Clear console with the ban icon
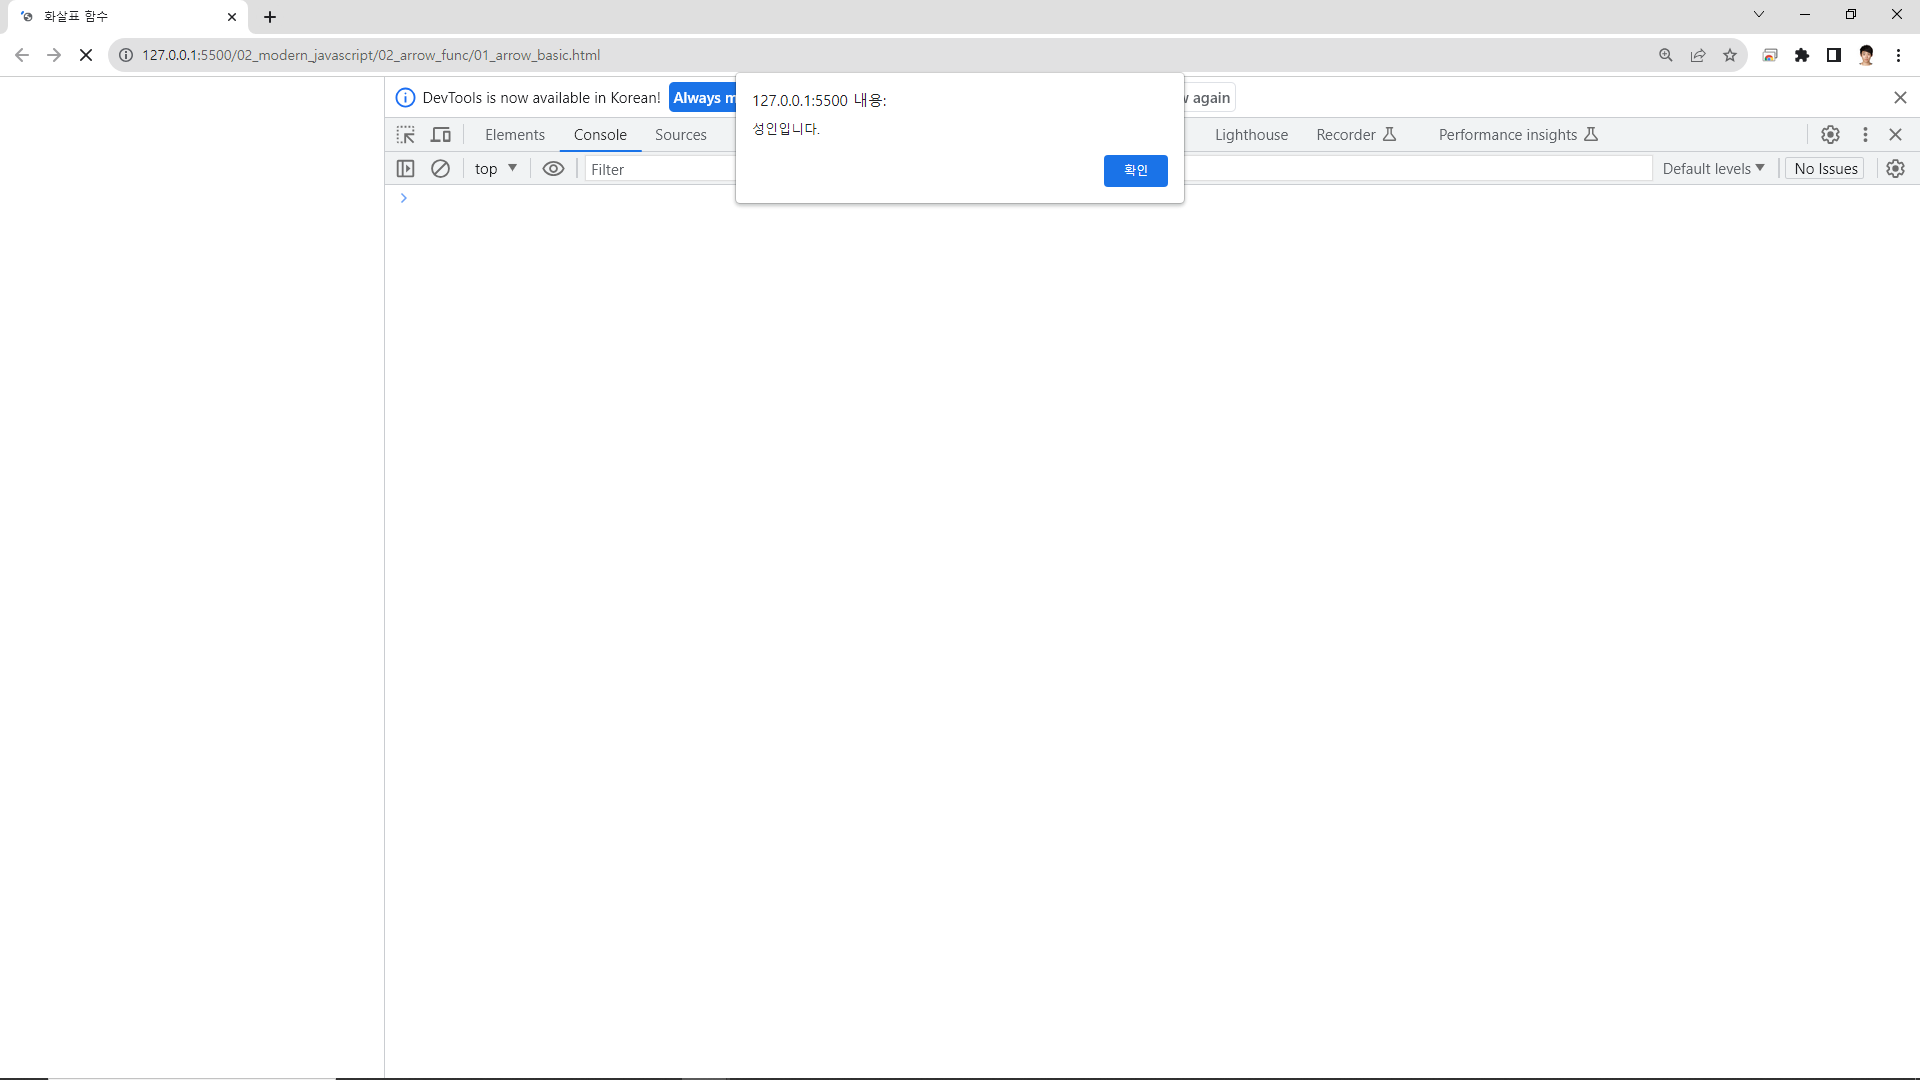Screen dimensions: 1920x1080 [x=440, y=169]
